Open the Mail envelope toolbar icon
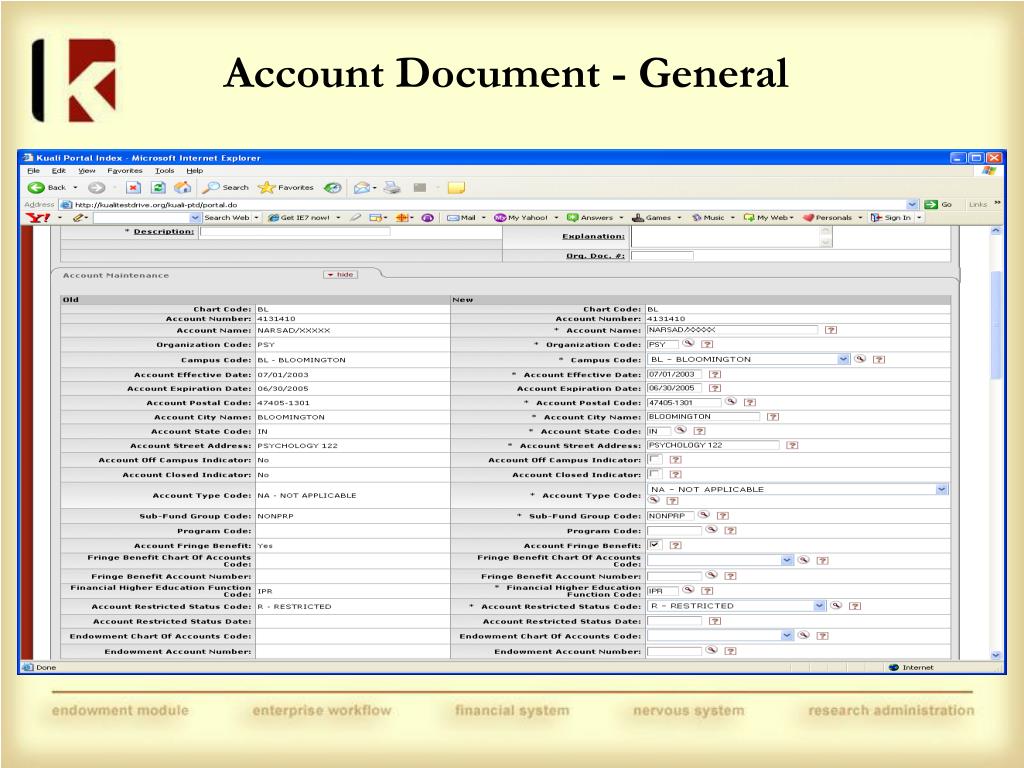 (x=362, y=187)
